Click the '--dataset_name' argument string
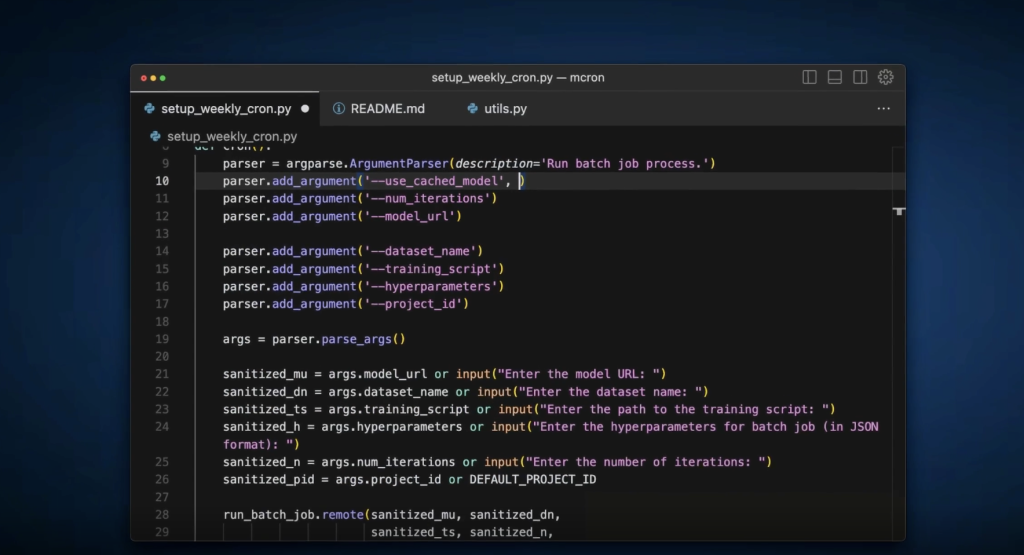1024x555 pixels. pyautogui.click(x=420, y=251)
